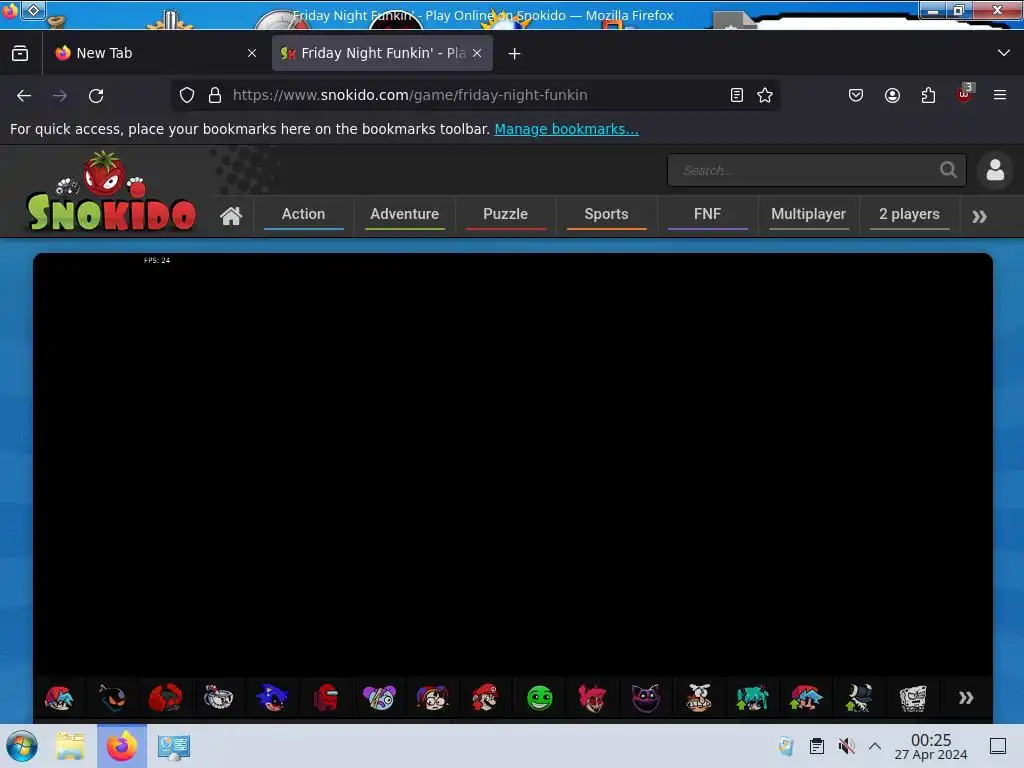Open the extensions puzzle icon
The image size is (1024, 768).
point(928,95)
